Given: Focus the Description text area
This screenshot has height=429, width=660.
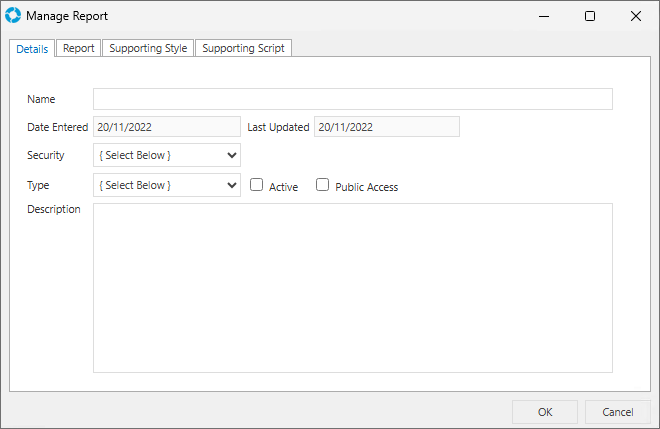Looking at the screenshot, I should coord(352,288).
